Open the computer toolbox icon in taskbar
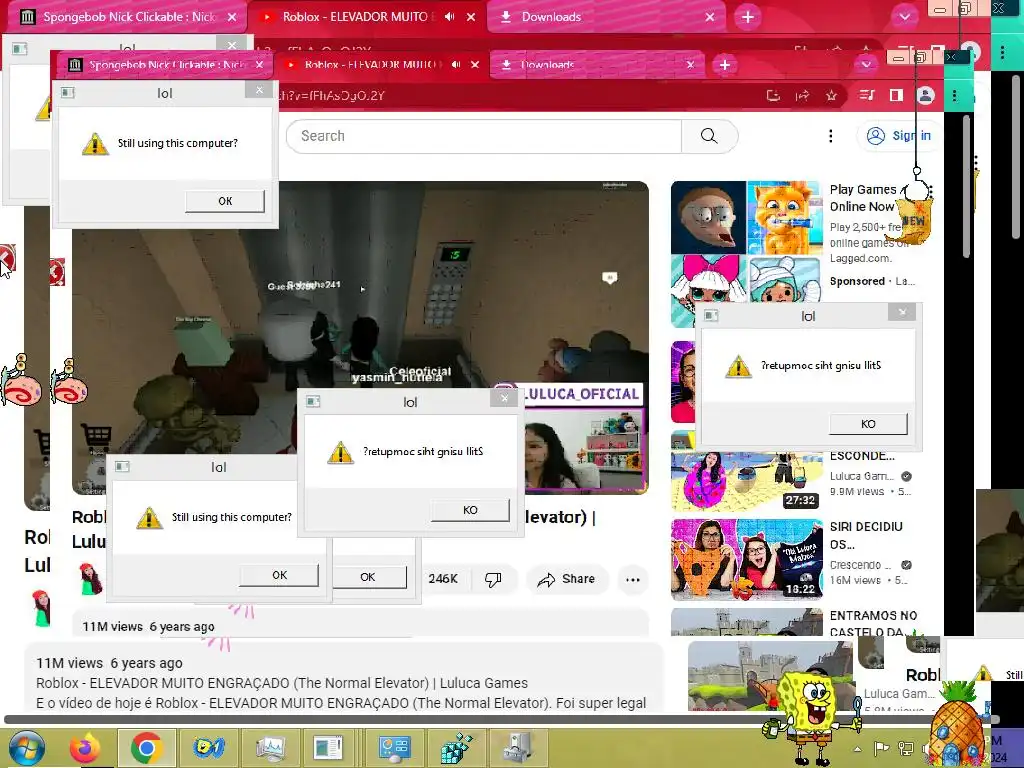The height and width of the screenshot is (768, 1024). pos(517,748)
